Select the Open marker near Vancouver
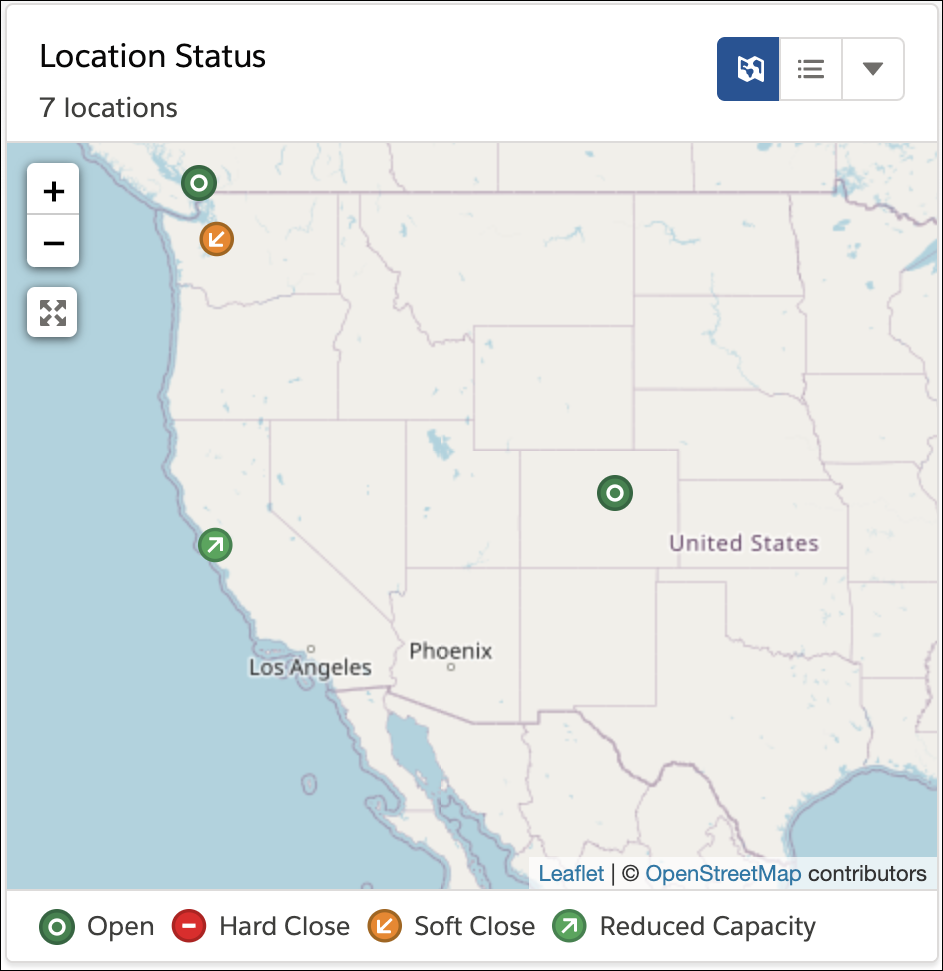The height and width of the screenshot is (971, 943). tap(199, 183)
